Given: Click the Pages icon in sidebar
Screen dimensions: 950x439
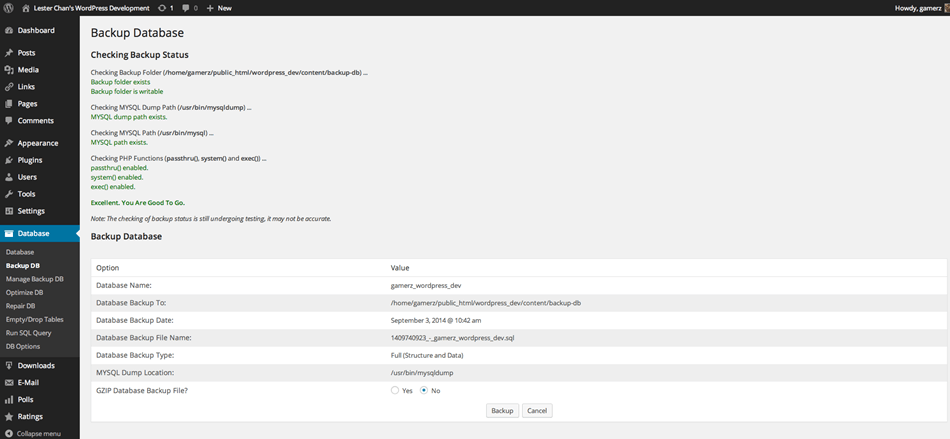Looking at the screenshot, I should click(9, 104).
